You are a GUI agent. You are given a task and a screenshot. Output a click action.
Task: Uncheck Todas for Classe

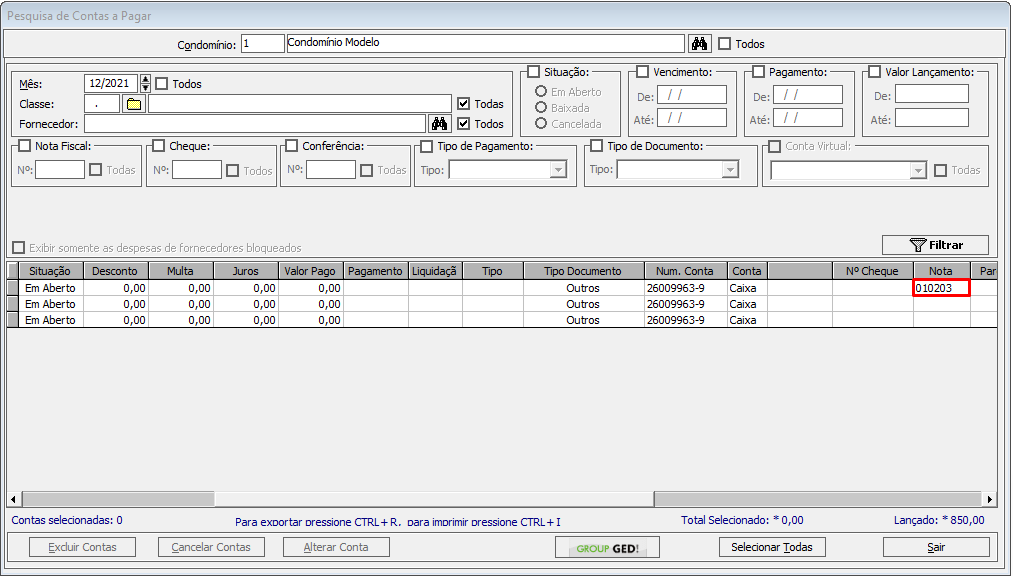click(x=463, y=103)
